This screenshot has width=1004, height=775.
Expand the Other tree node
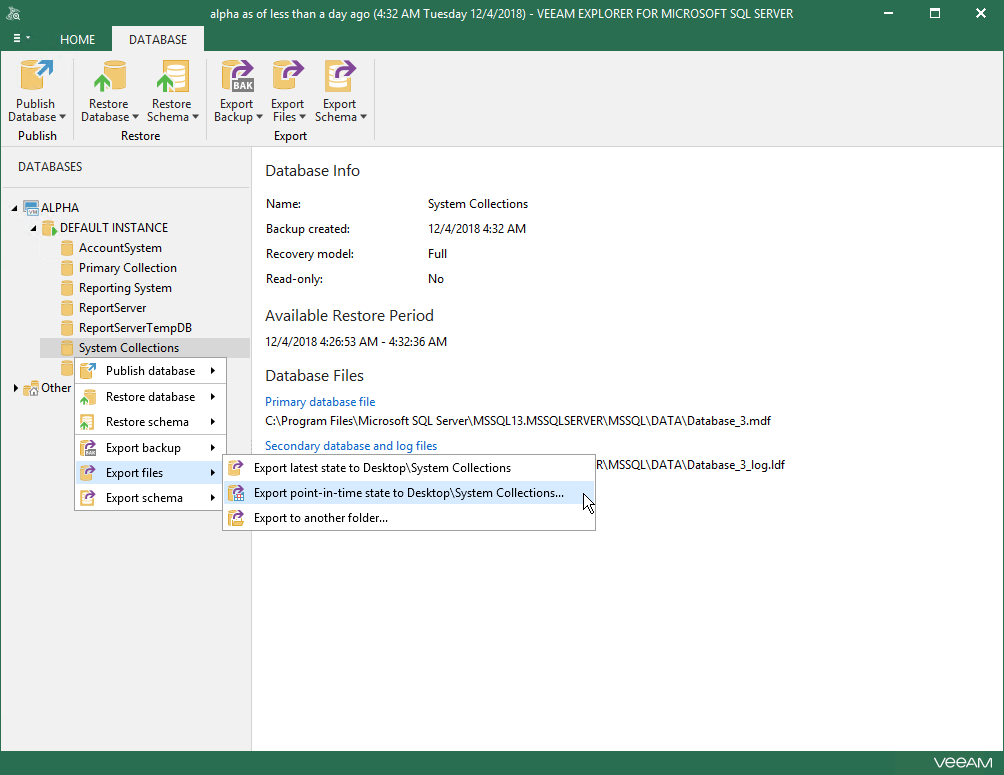pos(15,388)
